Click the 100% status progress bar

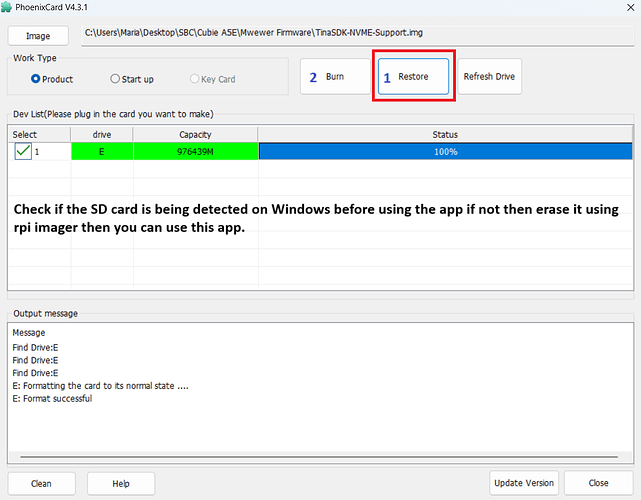446,152
